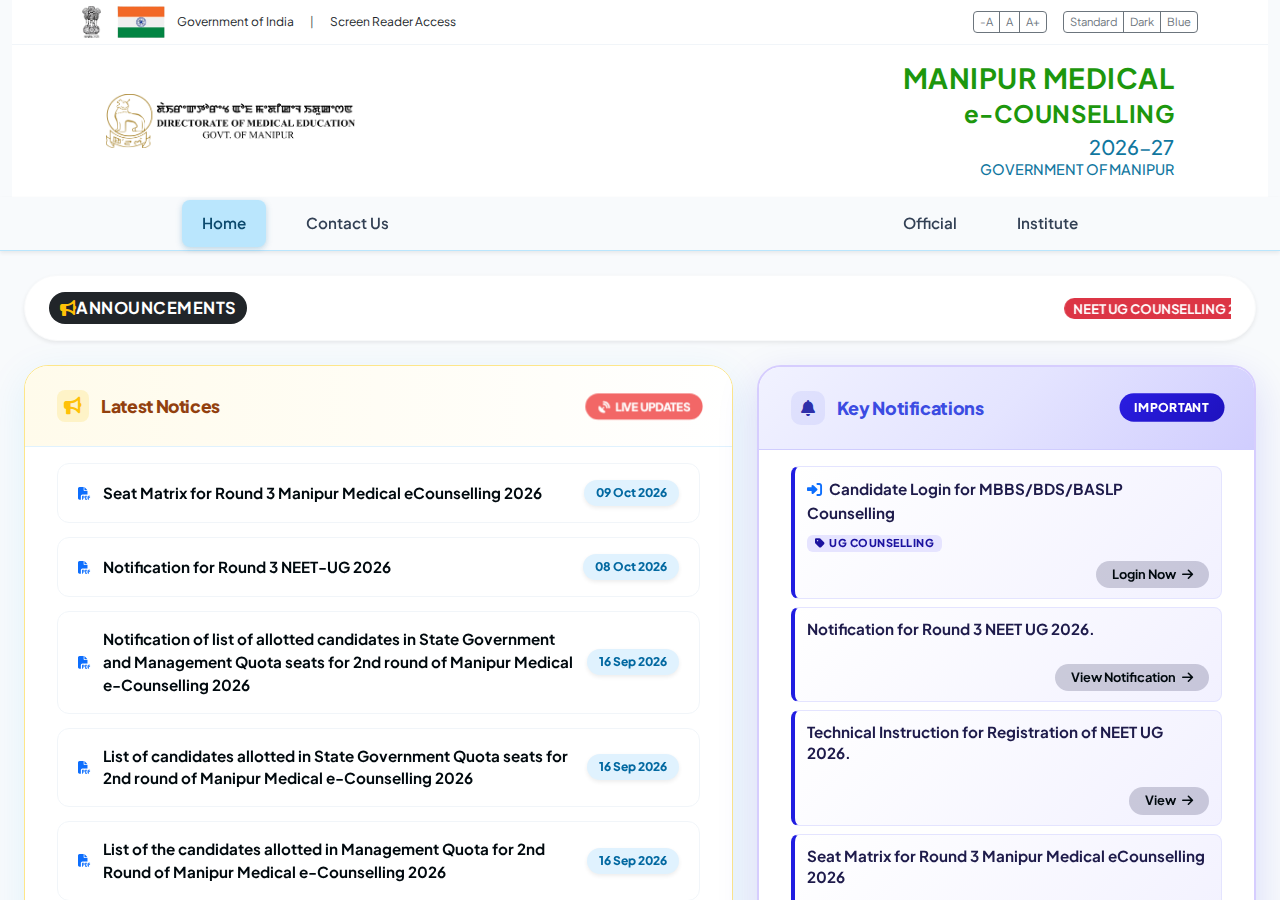Switch to the Blue theme
1280x900 pixels.
click(1179, 22)
